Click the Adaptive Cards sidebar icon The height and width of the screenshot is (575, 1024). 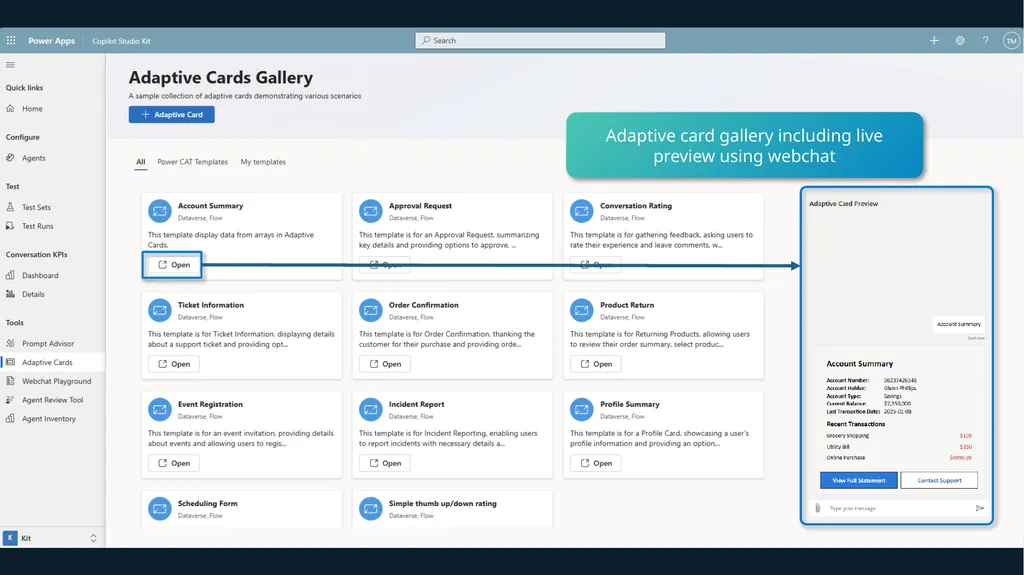(10, 362)
